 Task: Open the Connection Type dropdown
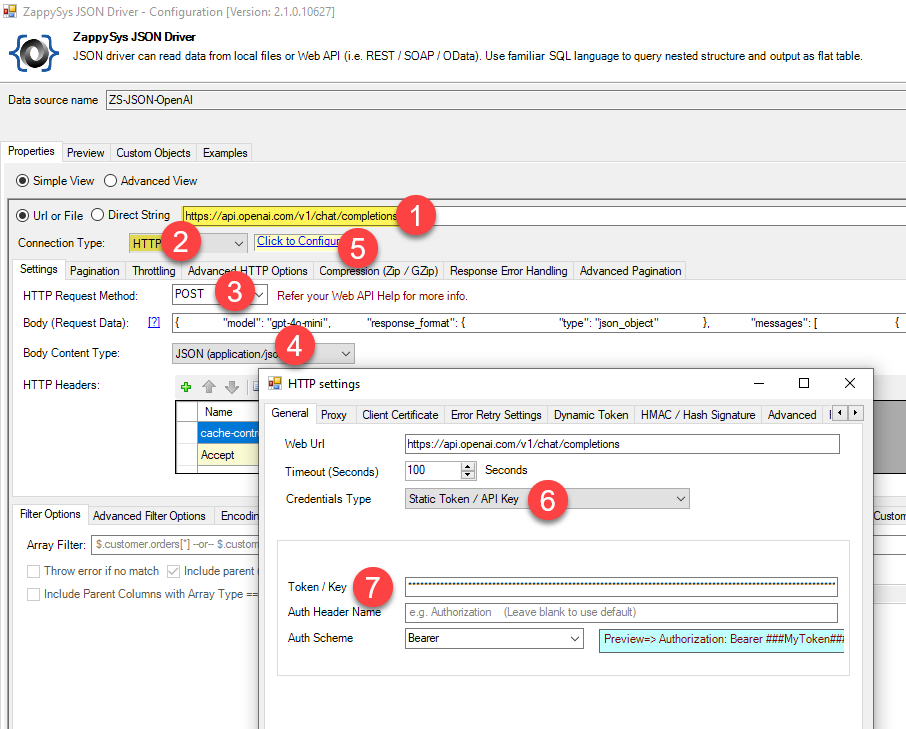click(239, 244)
